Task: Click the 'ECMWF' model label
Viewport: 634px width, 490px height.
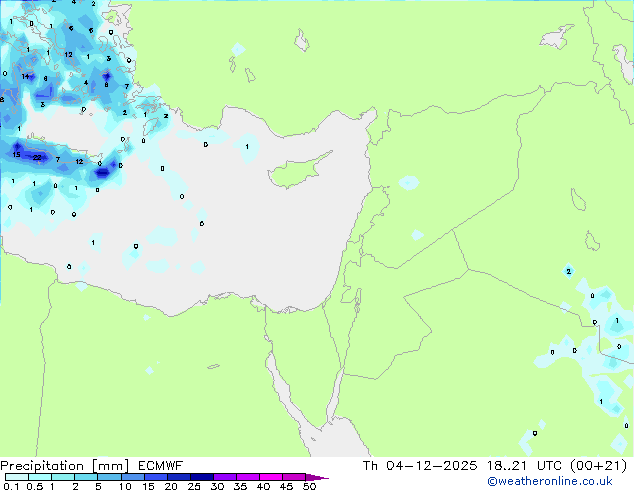Action: 161,466
